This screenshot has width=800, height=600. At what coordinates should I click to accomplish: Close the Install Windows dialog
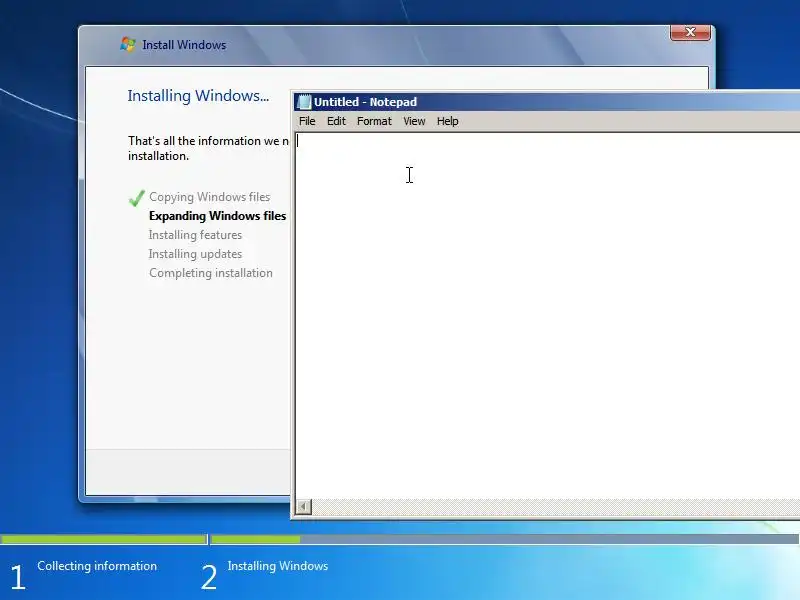[x=690, y=32]
